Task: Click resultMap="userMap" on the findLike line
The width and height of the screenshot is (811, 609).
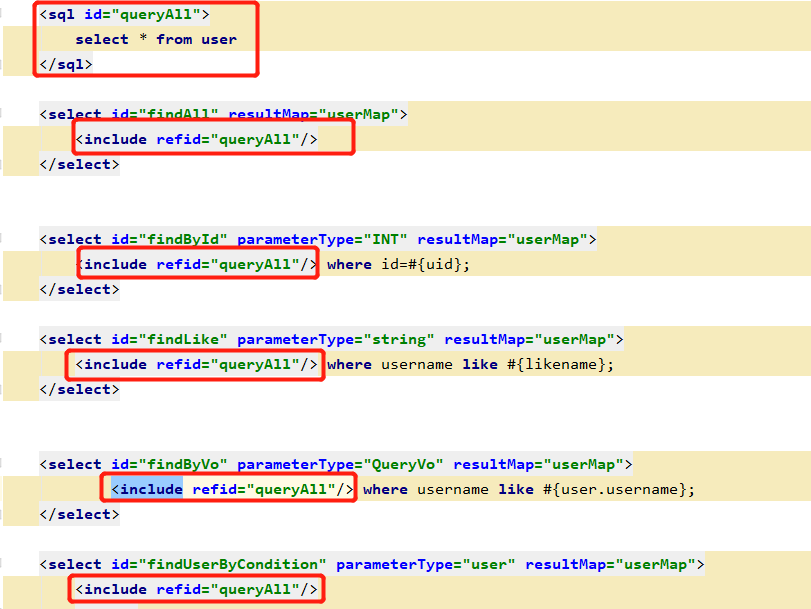Action: point(530,339)
